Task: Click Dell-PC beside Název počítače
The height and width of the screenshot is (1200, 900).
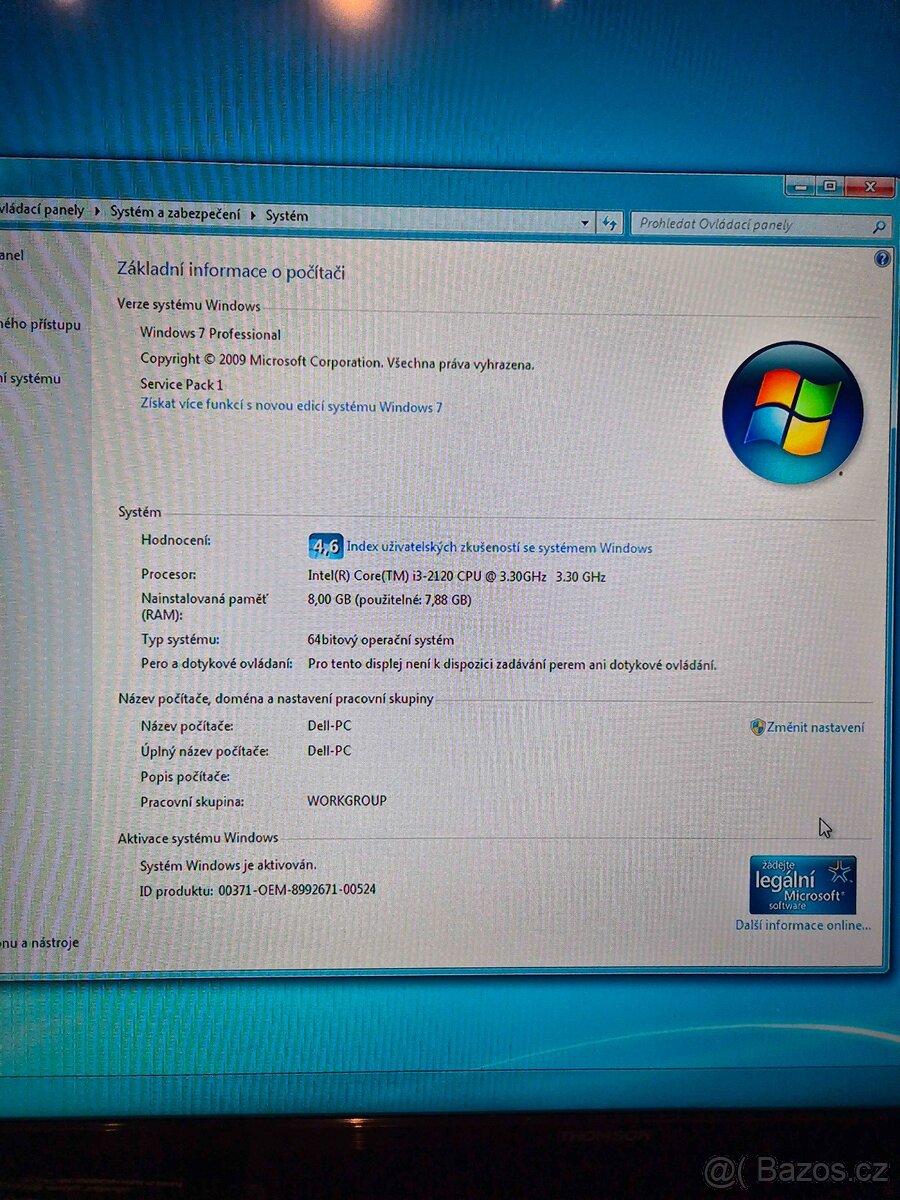Action: pyautogui.click(x=329, y=726)
